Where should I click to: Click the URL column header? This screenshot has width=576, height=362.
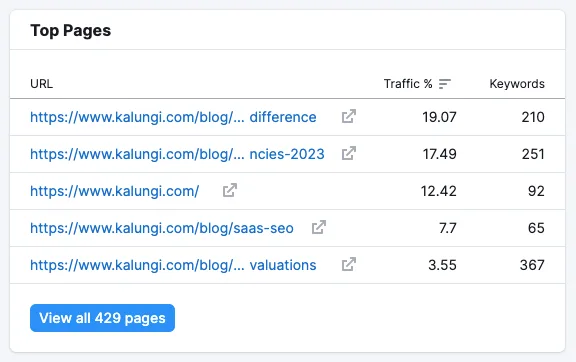coord(42,84)
